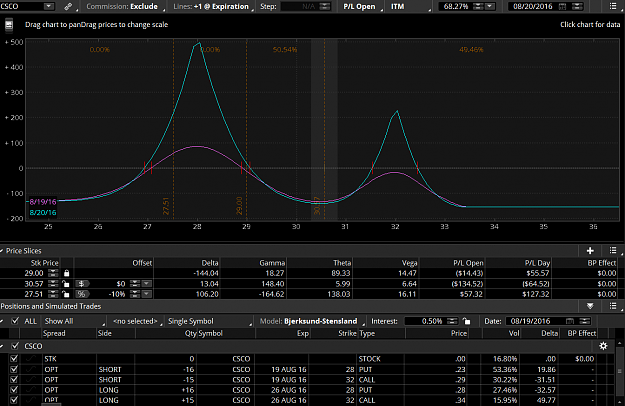The height and width of the screenshot is (406, 625).
Task: Click the symbol link chain icon
Action: click(x=69, y=6)
